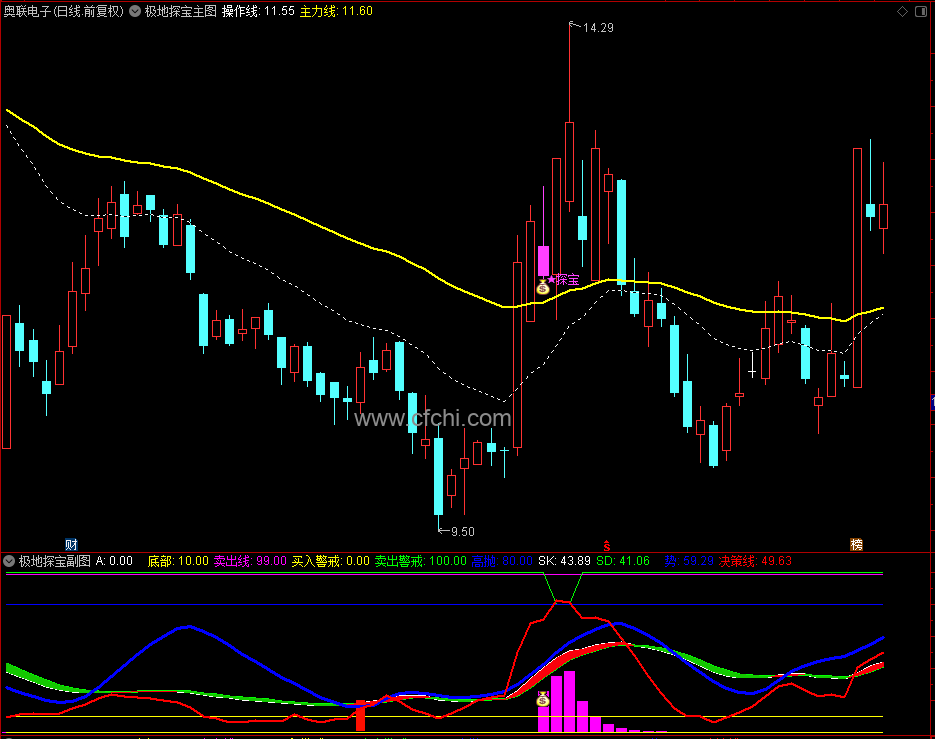
Task: Click the 卖出线: 99.00 value
Action: 250,561
